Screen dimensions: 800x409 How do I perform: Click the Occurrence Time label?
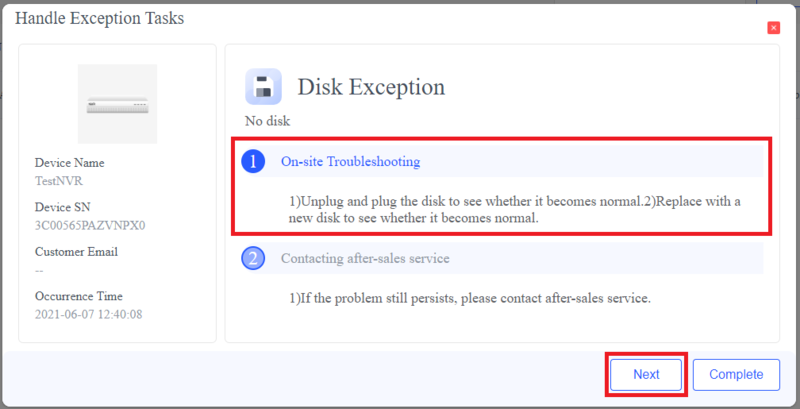pyautogui.click(x=79, y=297)
